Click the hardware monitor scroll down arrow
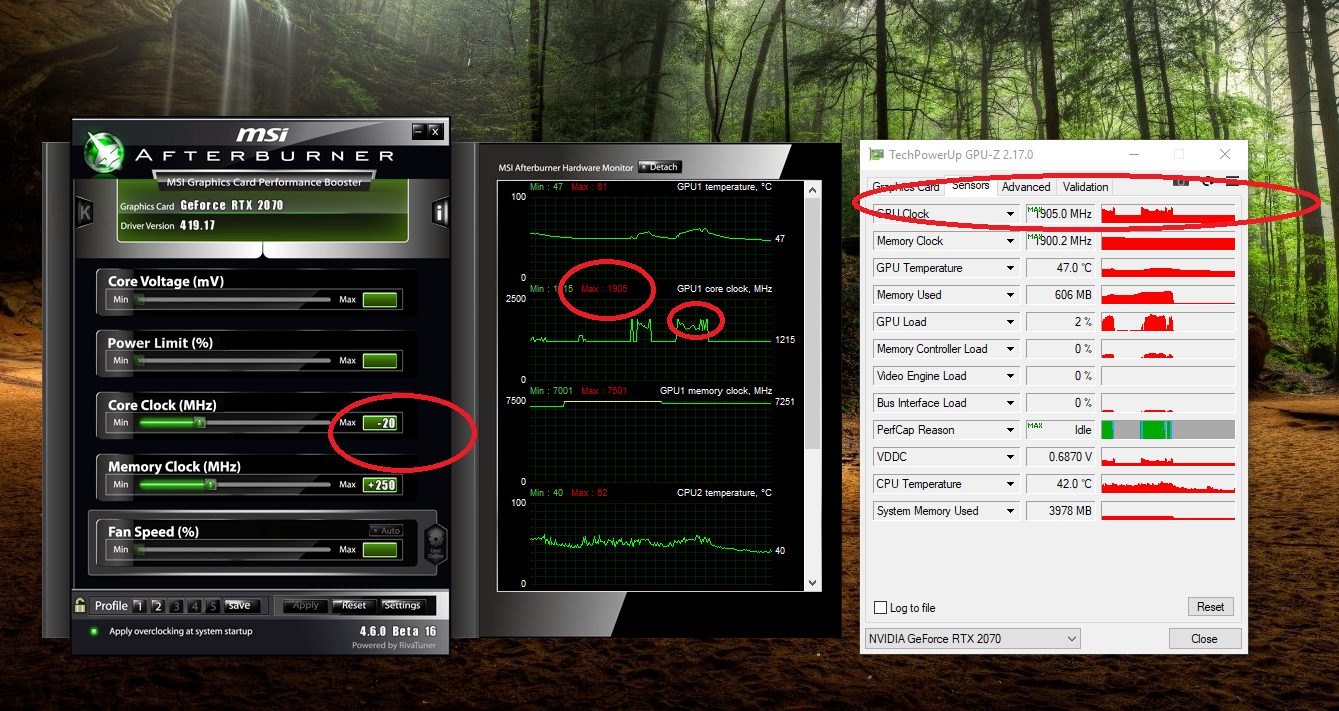This screenshot has width=1339, height=711. [813, 582]
